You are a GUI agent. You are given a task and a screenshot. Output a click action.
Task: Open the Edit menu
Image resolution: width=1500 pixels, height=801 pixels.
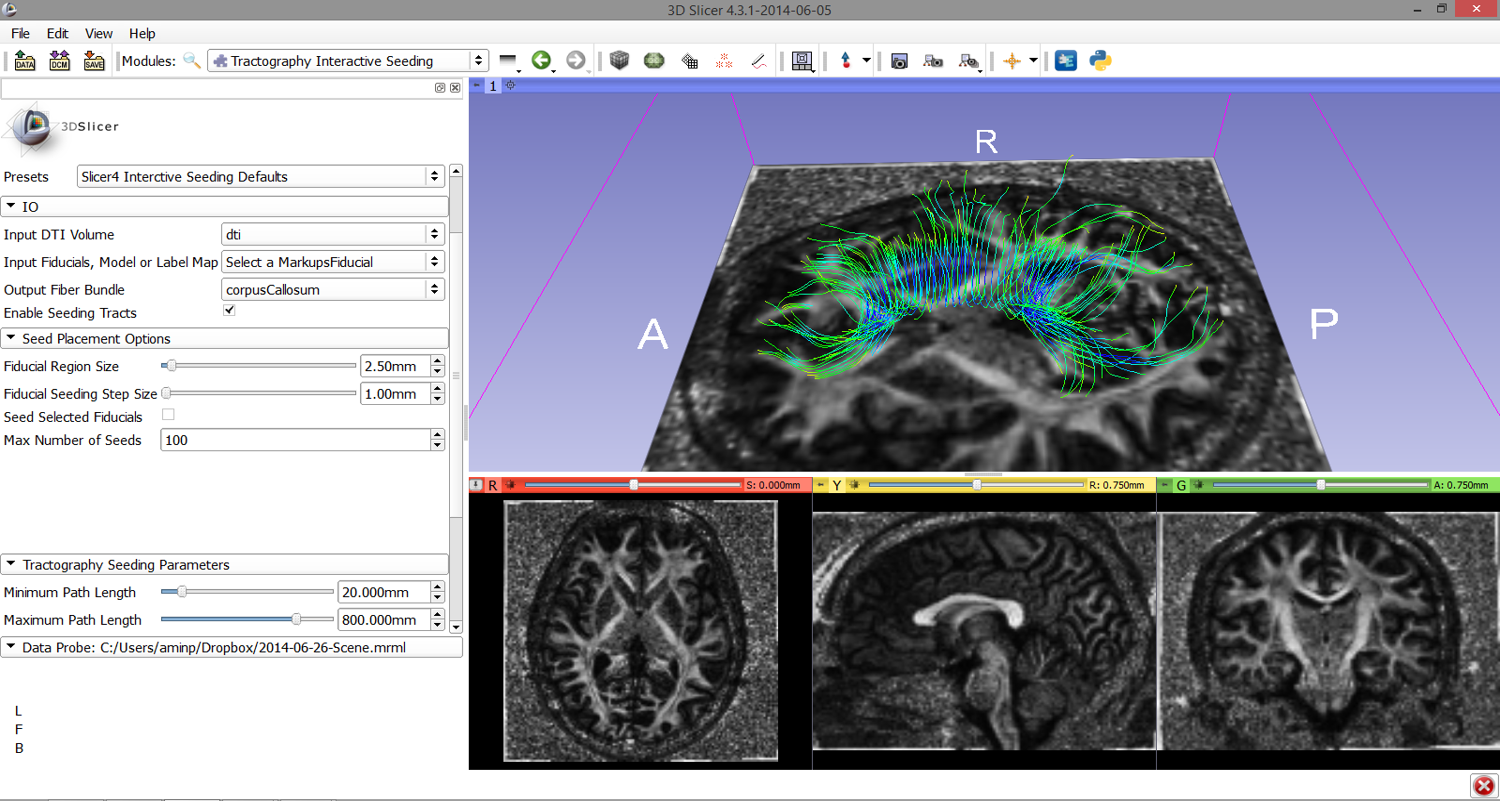coord(57,33)
